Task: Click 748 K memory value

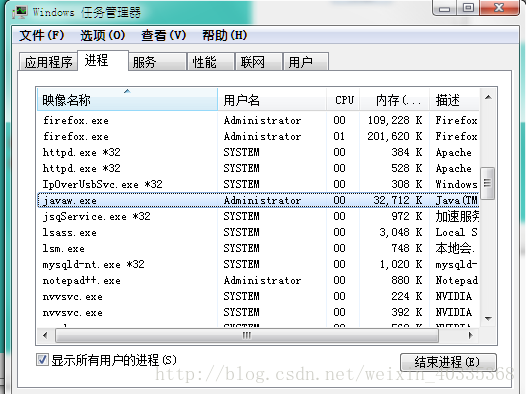Action: (x=407, y=248)
